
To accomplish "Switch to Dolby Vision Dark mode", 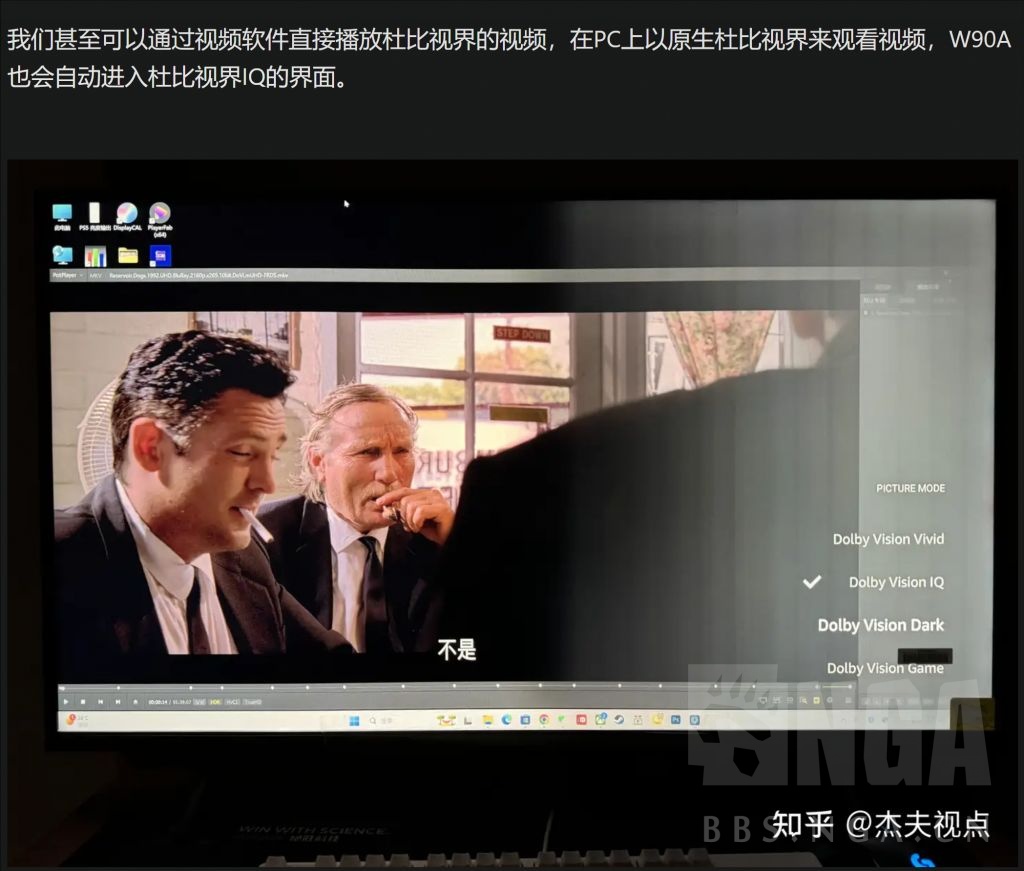I will [x=881, y=625].
